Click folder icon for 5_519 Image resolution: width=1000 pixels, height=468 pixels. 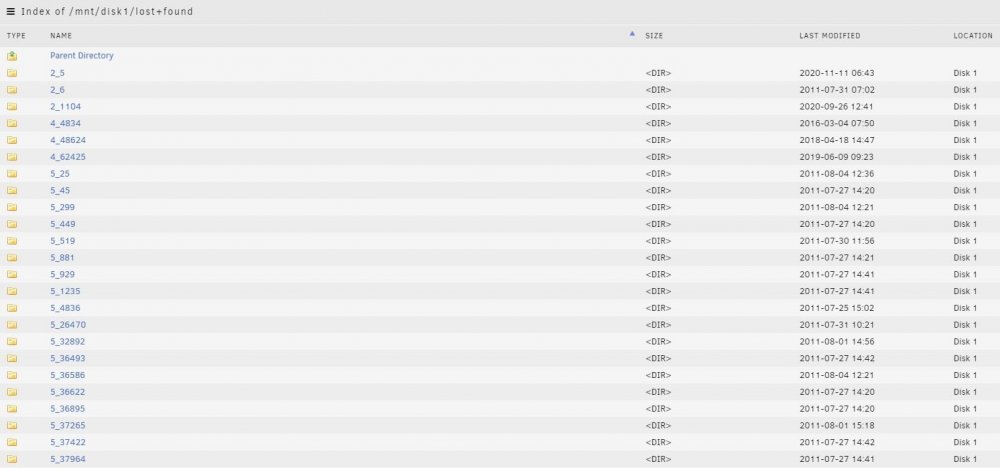pyautogui.click(x=12, y=241)
